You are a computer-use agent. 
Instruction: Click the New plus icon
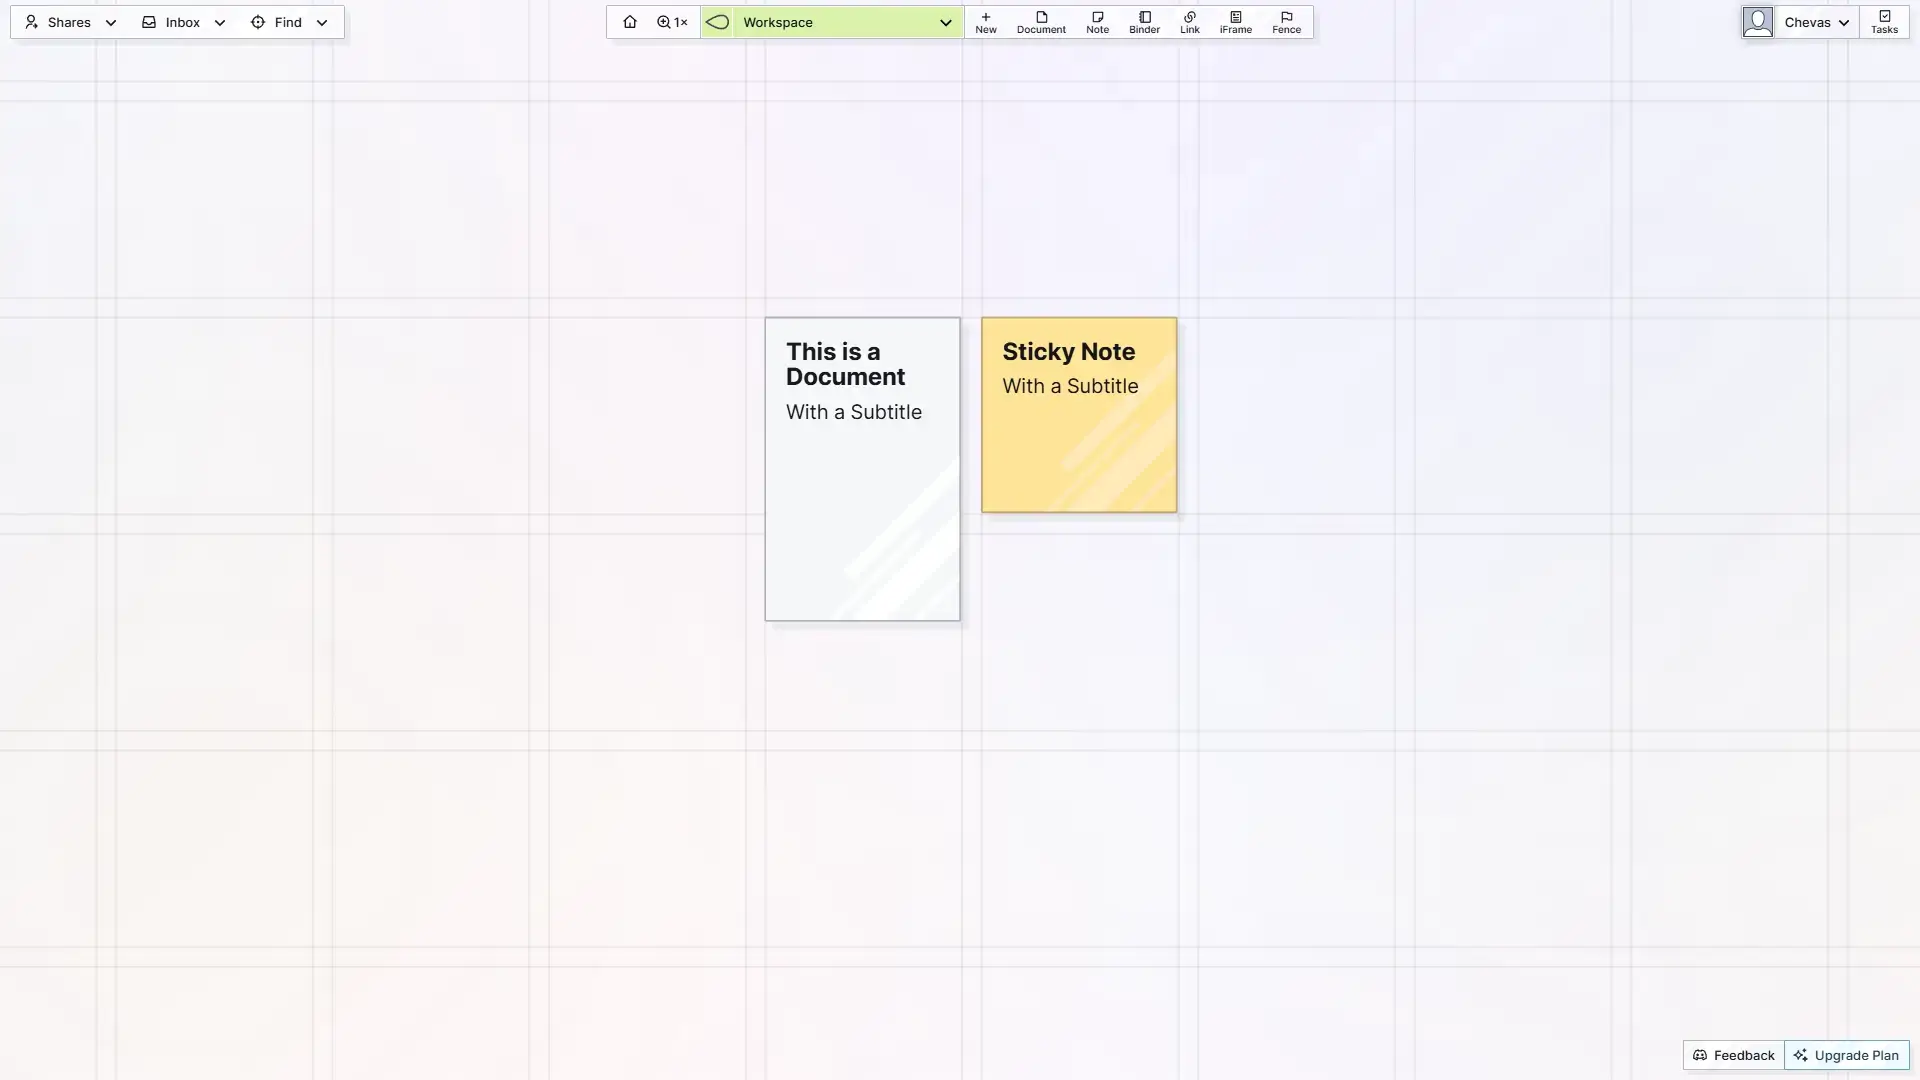coord(986,21)
